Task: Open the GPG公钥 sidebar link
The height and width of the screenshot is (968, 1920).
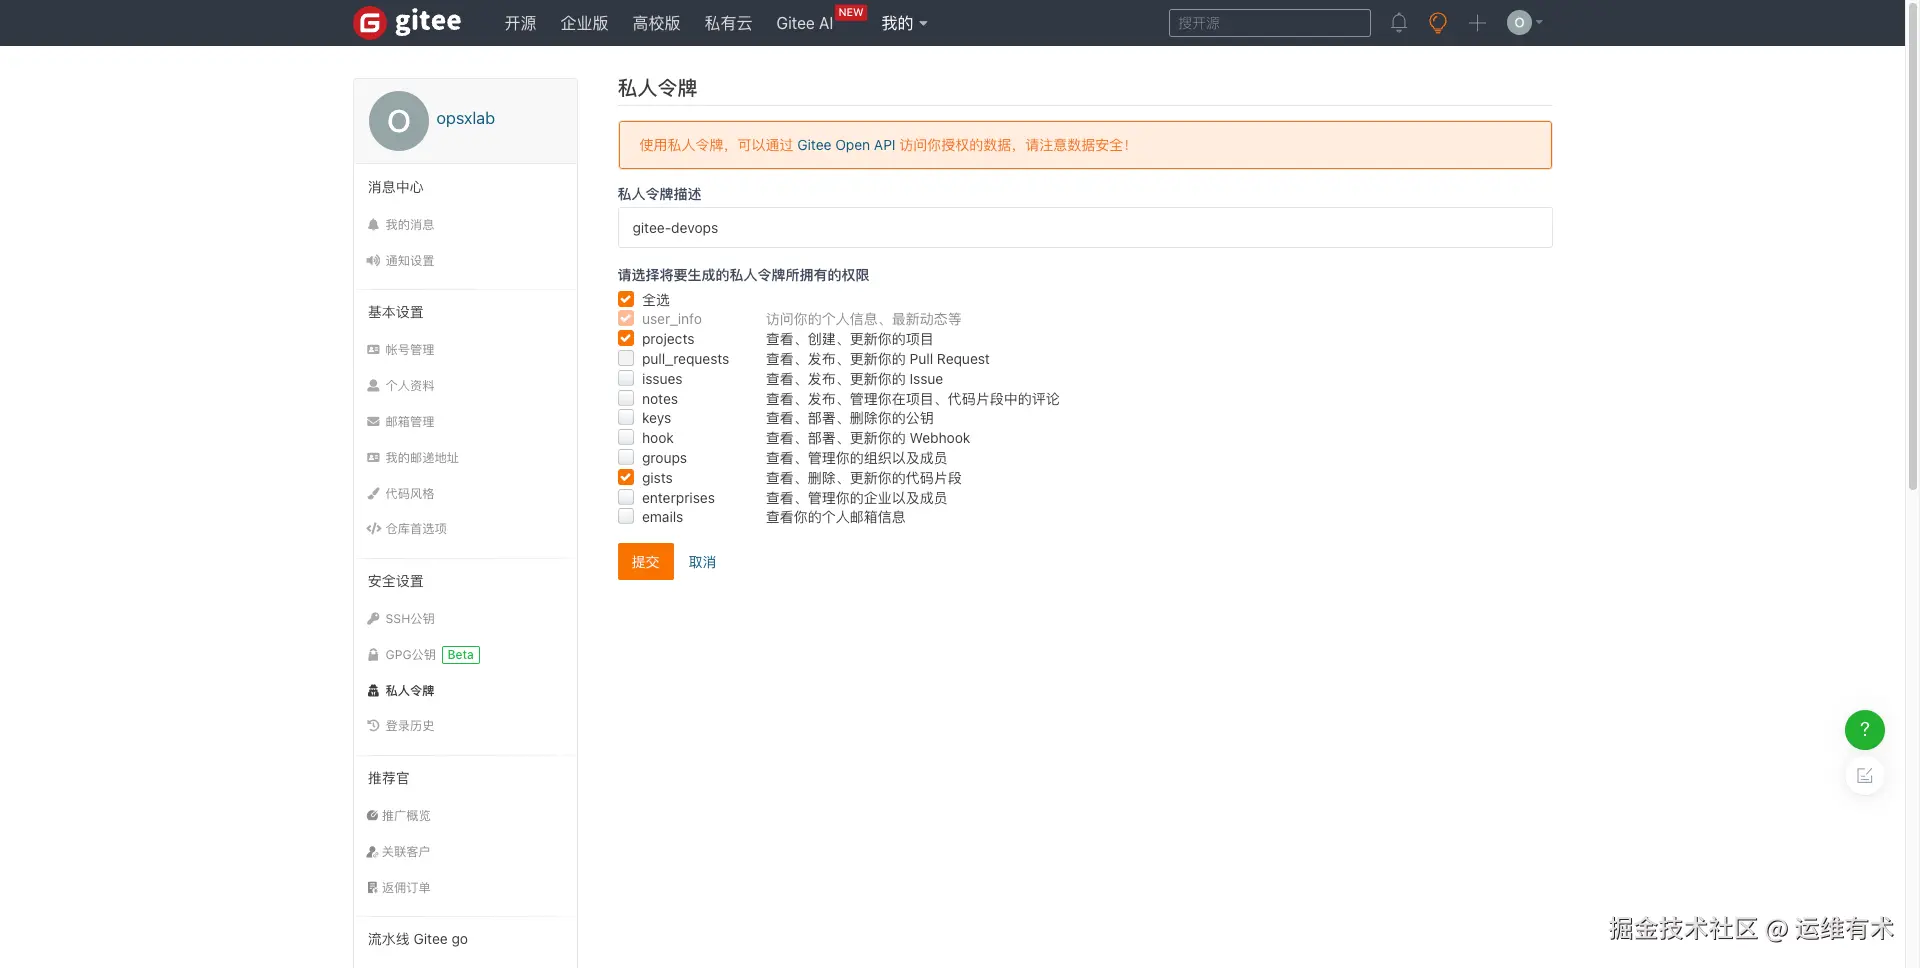Action: coord(411,655)
